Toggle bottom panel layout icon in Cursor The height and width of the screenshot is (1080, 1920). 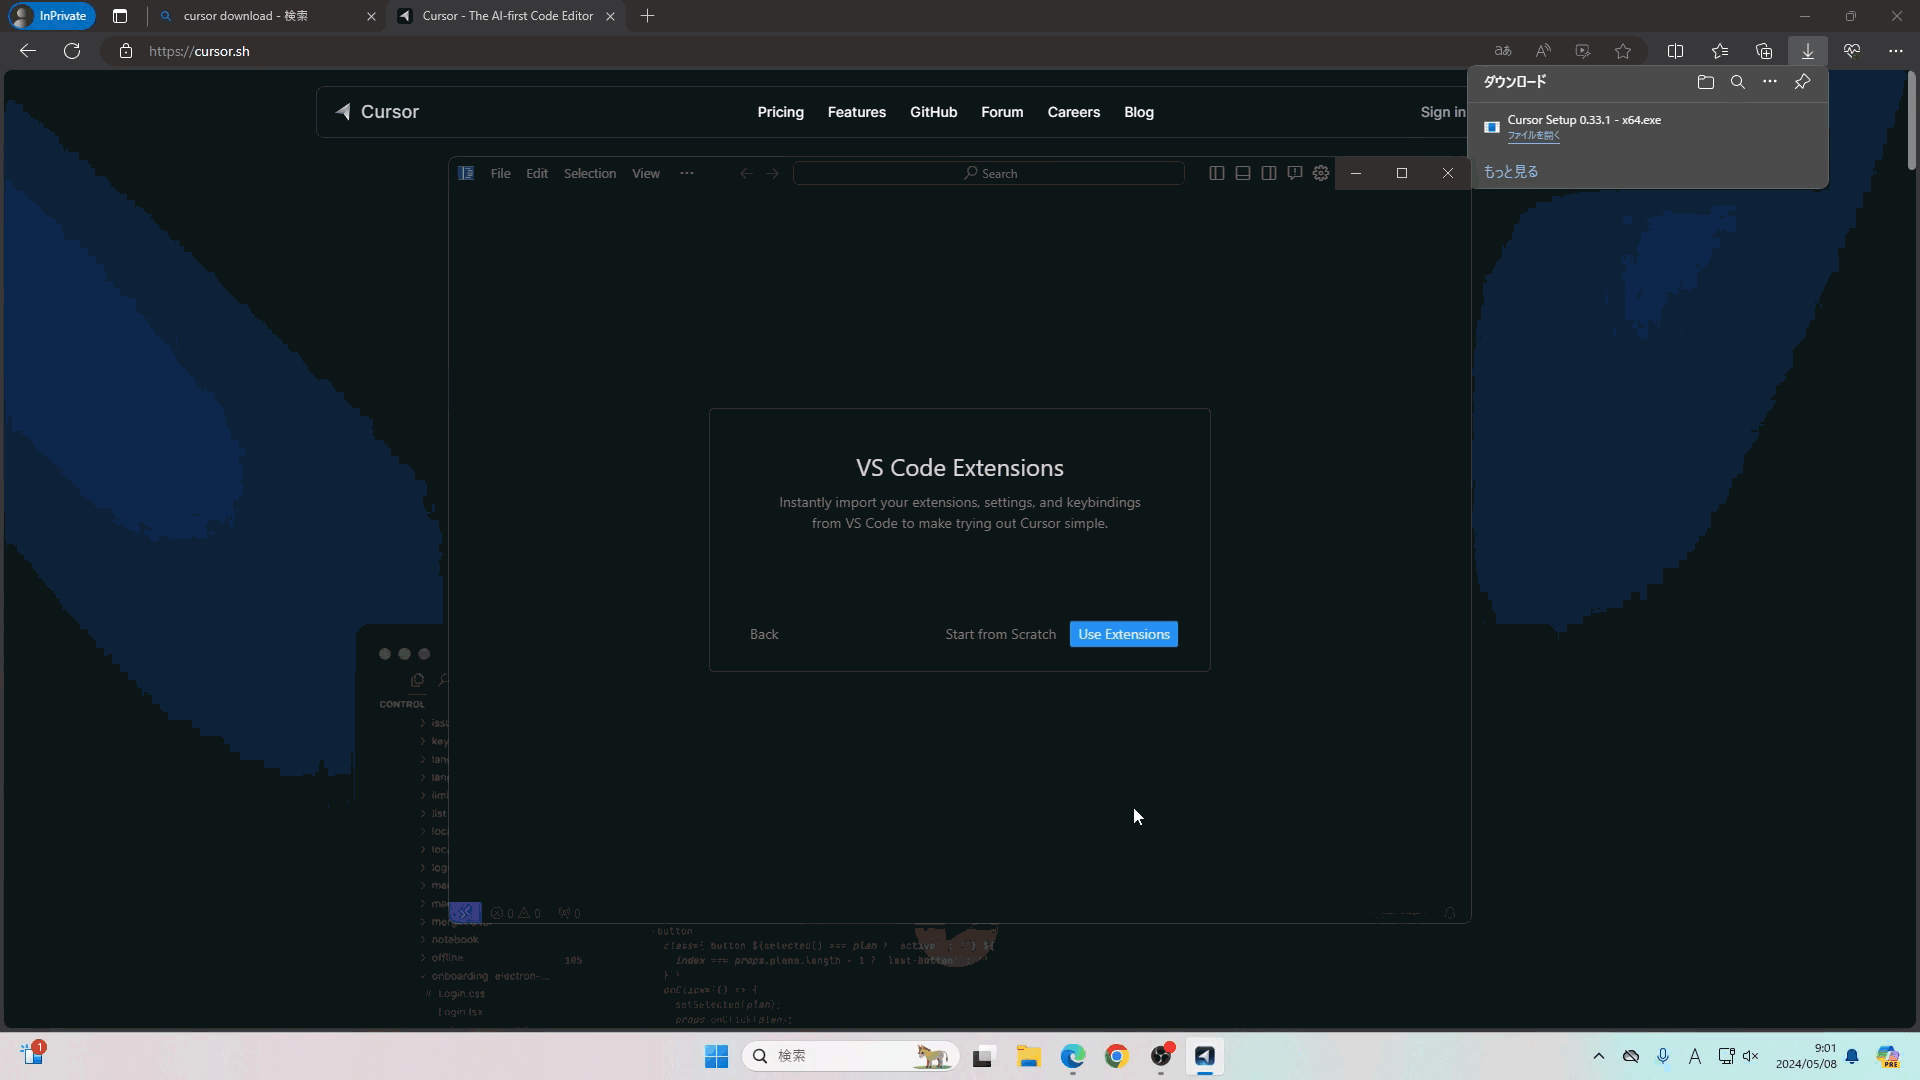point(1242,173)
